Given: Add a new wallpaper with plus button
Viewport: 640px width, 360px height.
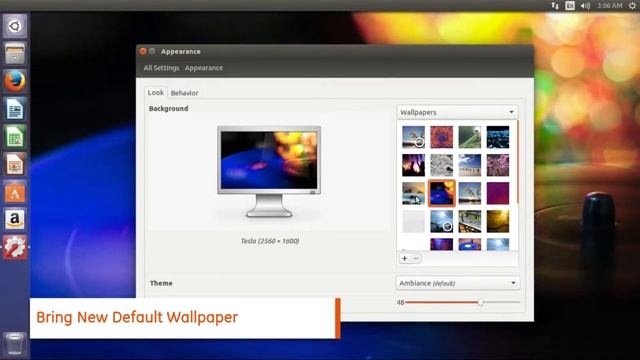Looking at the screenshot, I should (x=404, y=258).
